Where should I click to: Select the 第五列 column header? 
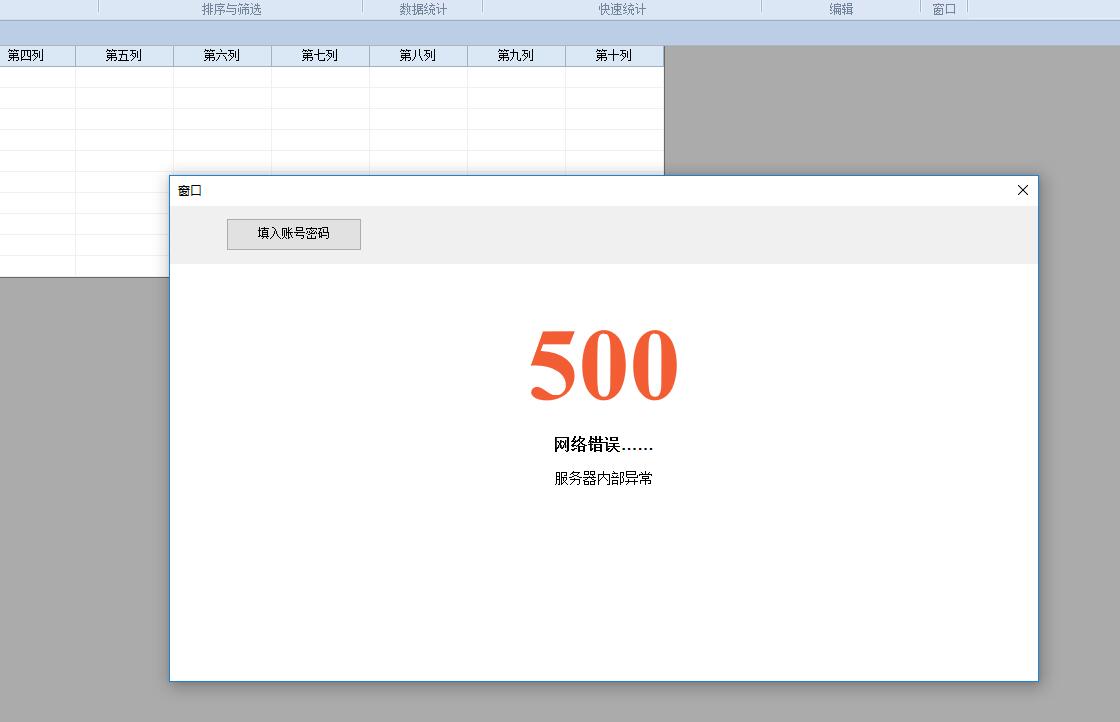coord(124,56)
